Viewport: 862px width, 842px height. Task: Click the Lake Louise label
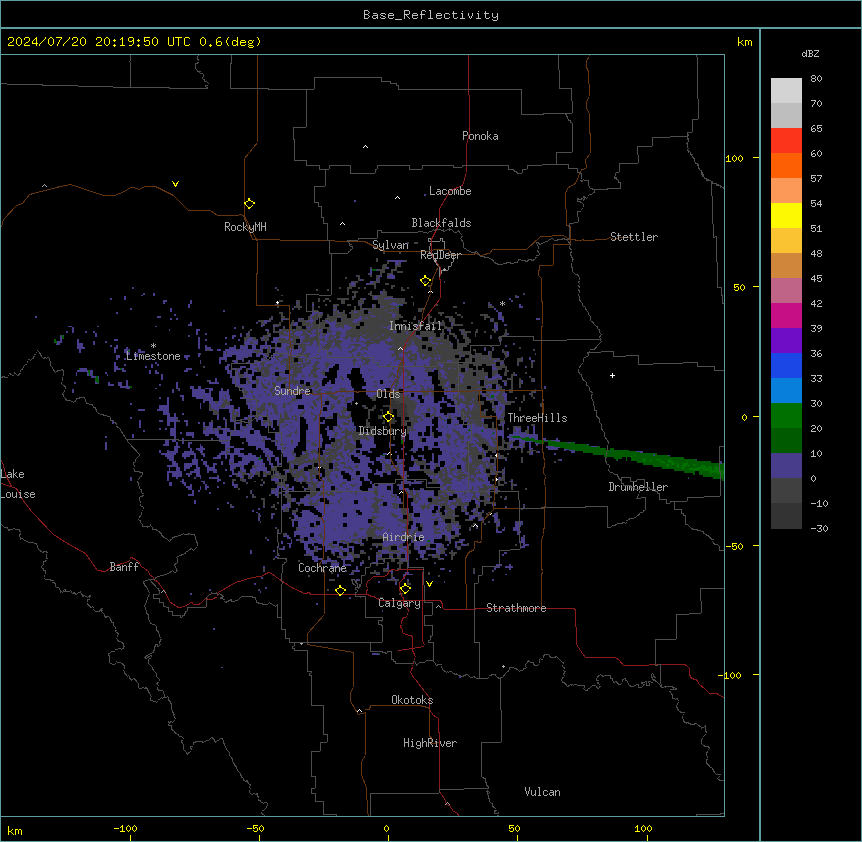(x=17, y=484)
